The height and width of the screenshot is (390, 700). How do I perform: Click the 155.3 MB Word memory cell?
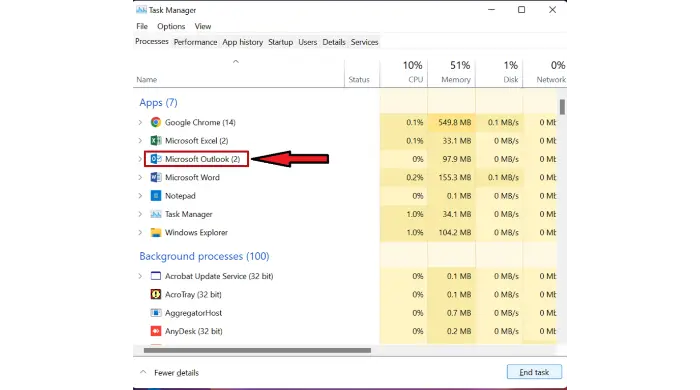[451, 177]
